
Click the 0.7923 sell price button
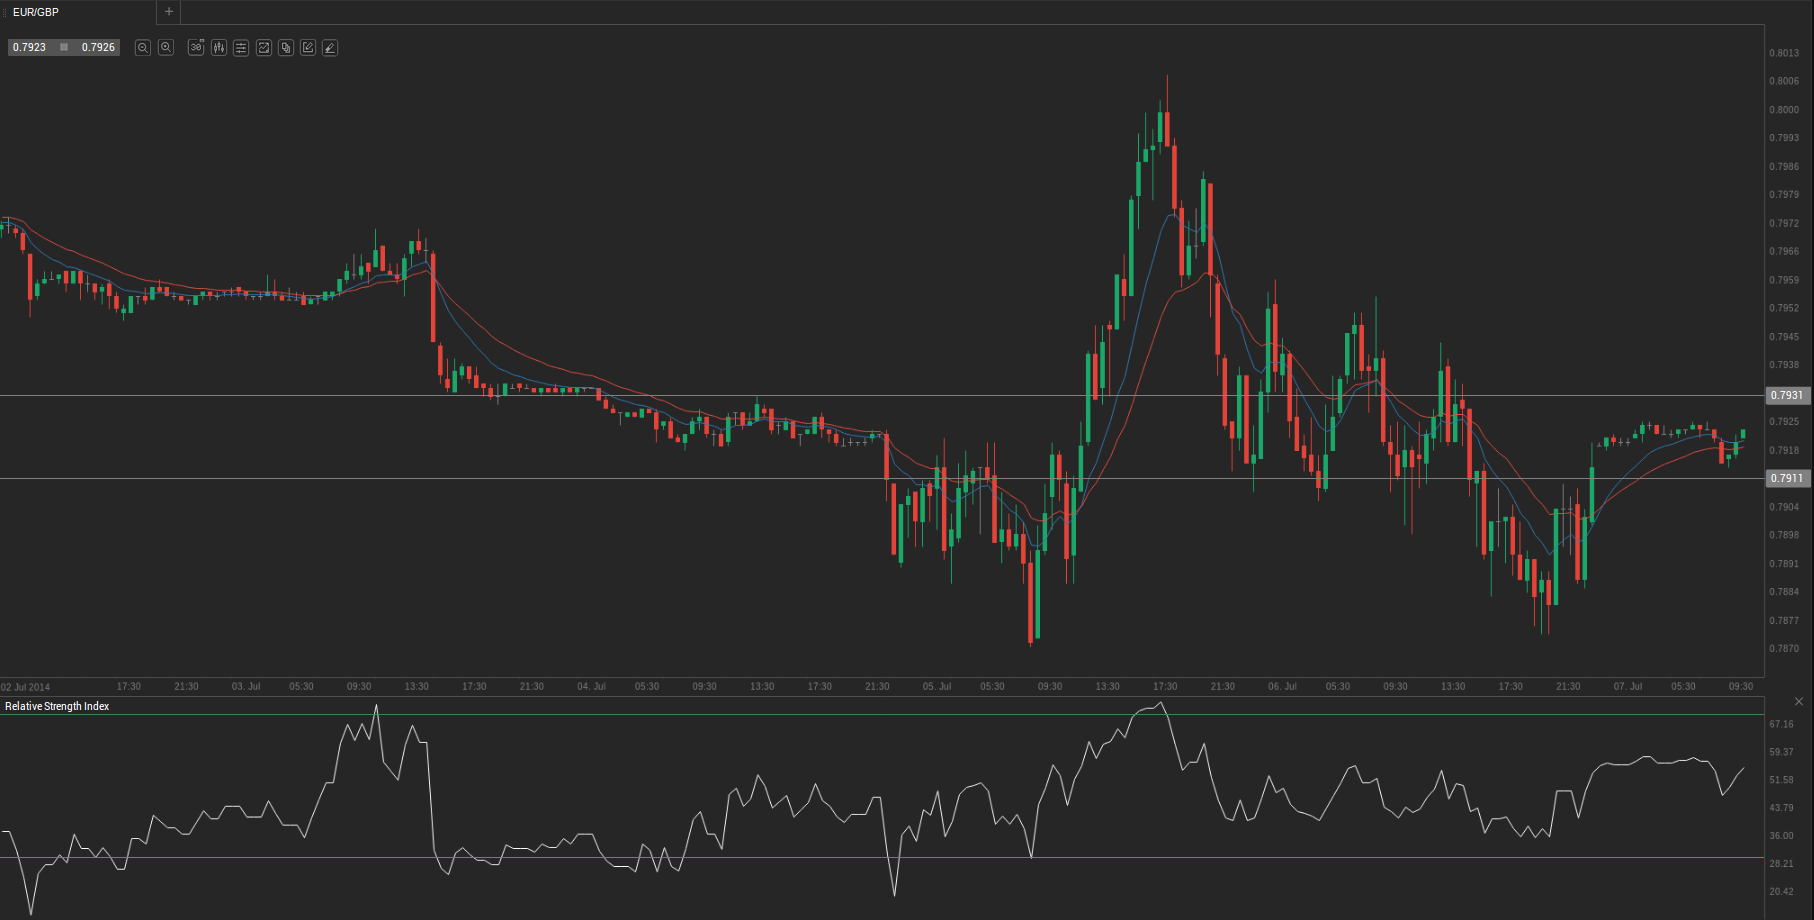pyautogui.click(x=30, y=47)
